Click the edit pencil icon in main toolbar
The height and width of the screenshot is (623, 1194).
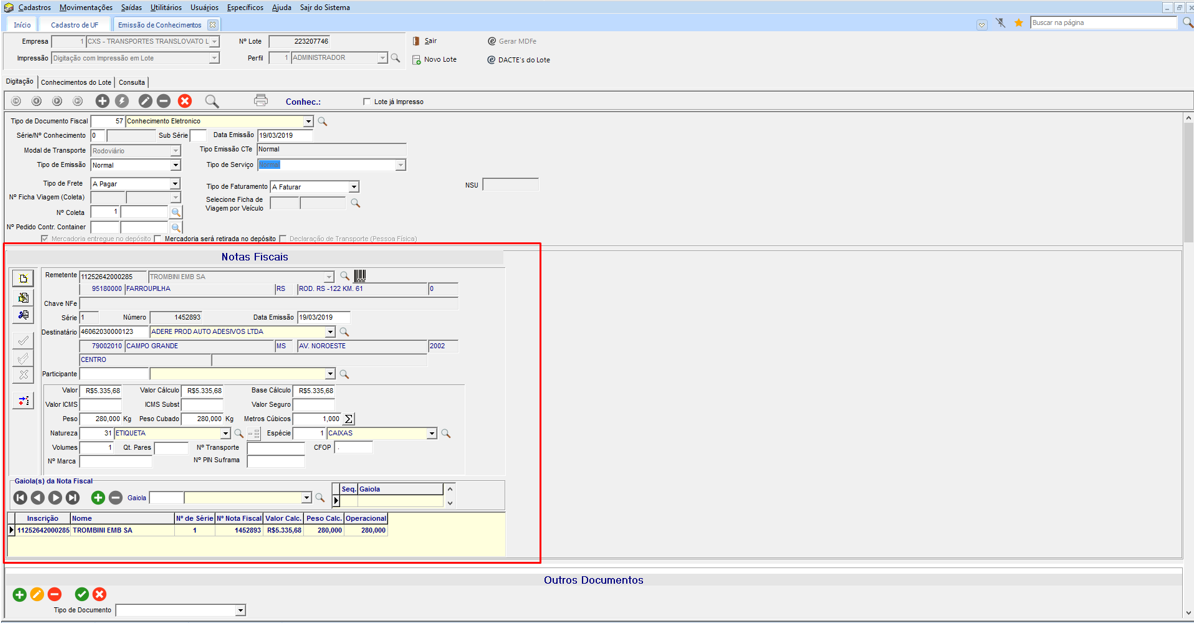click(145, 101)
